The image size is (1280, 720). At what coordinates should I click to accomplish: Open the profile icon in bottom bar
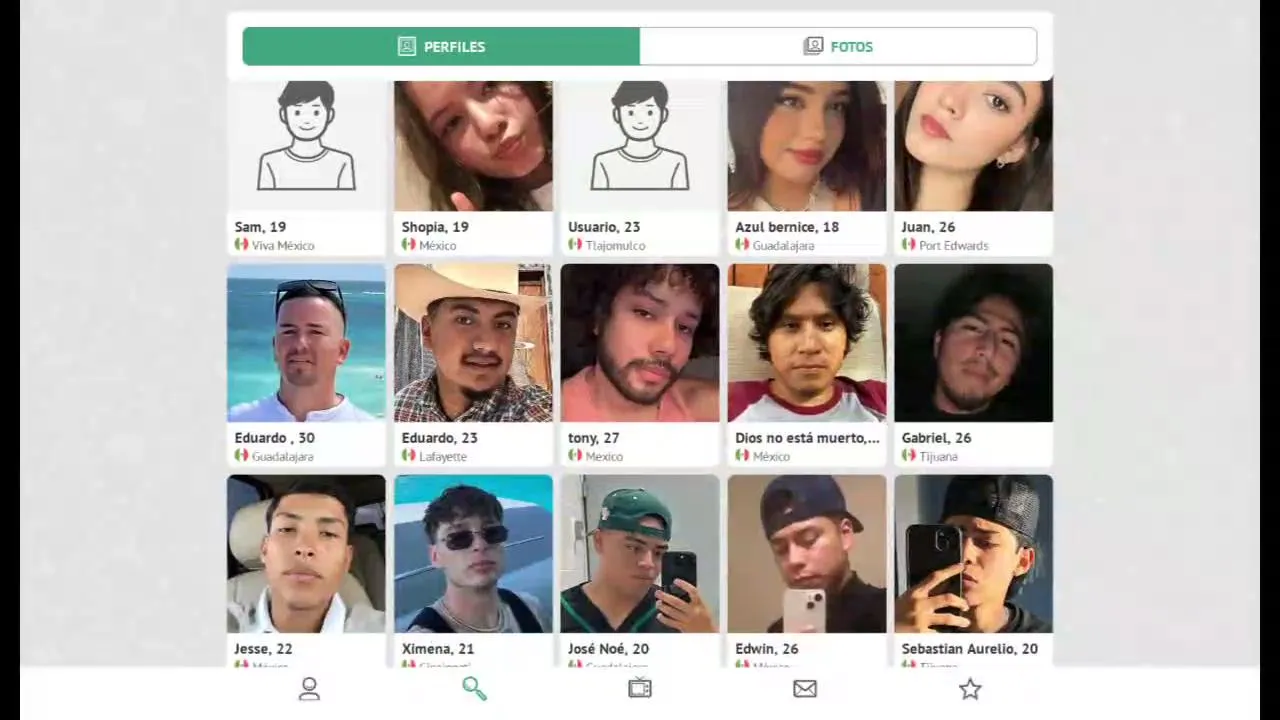(309, 689)
